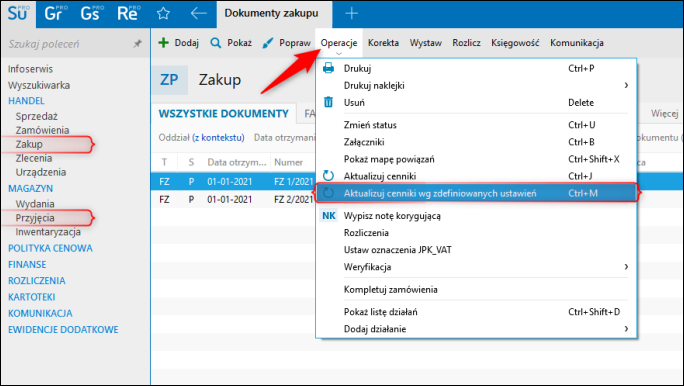The height and width of the screenshot is (386, 684).
Task: Go back with the left arrow
Action: [x=198, y=13]
